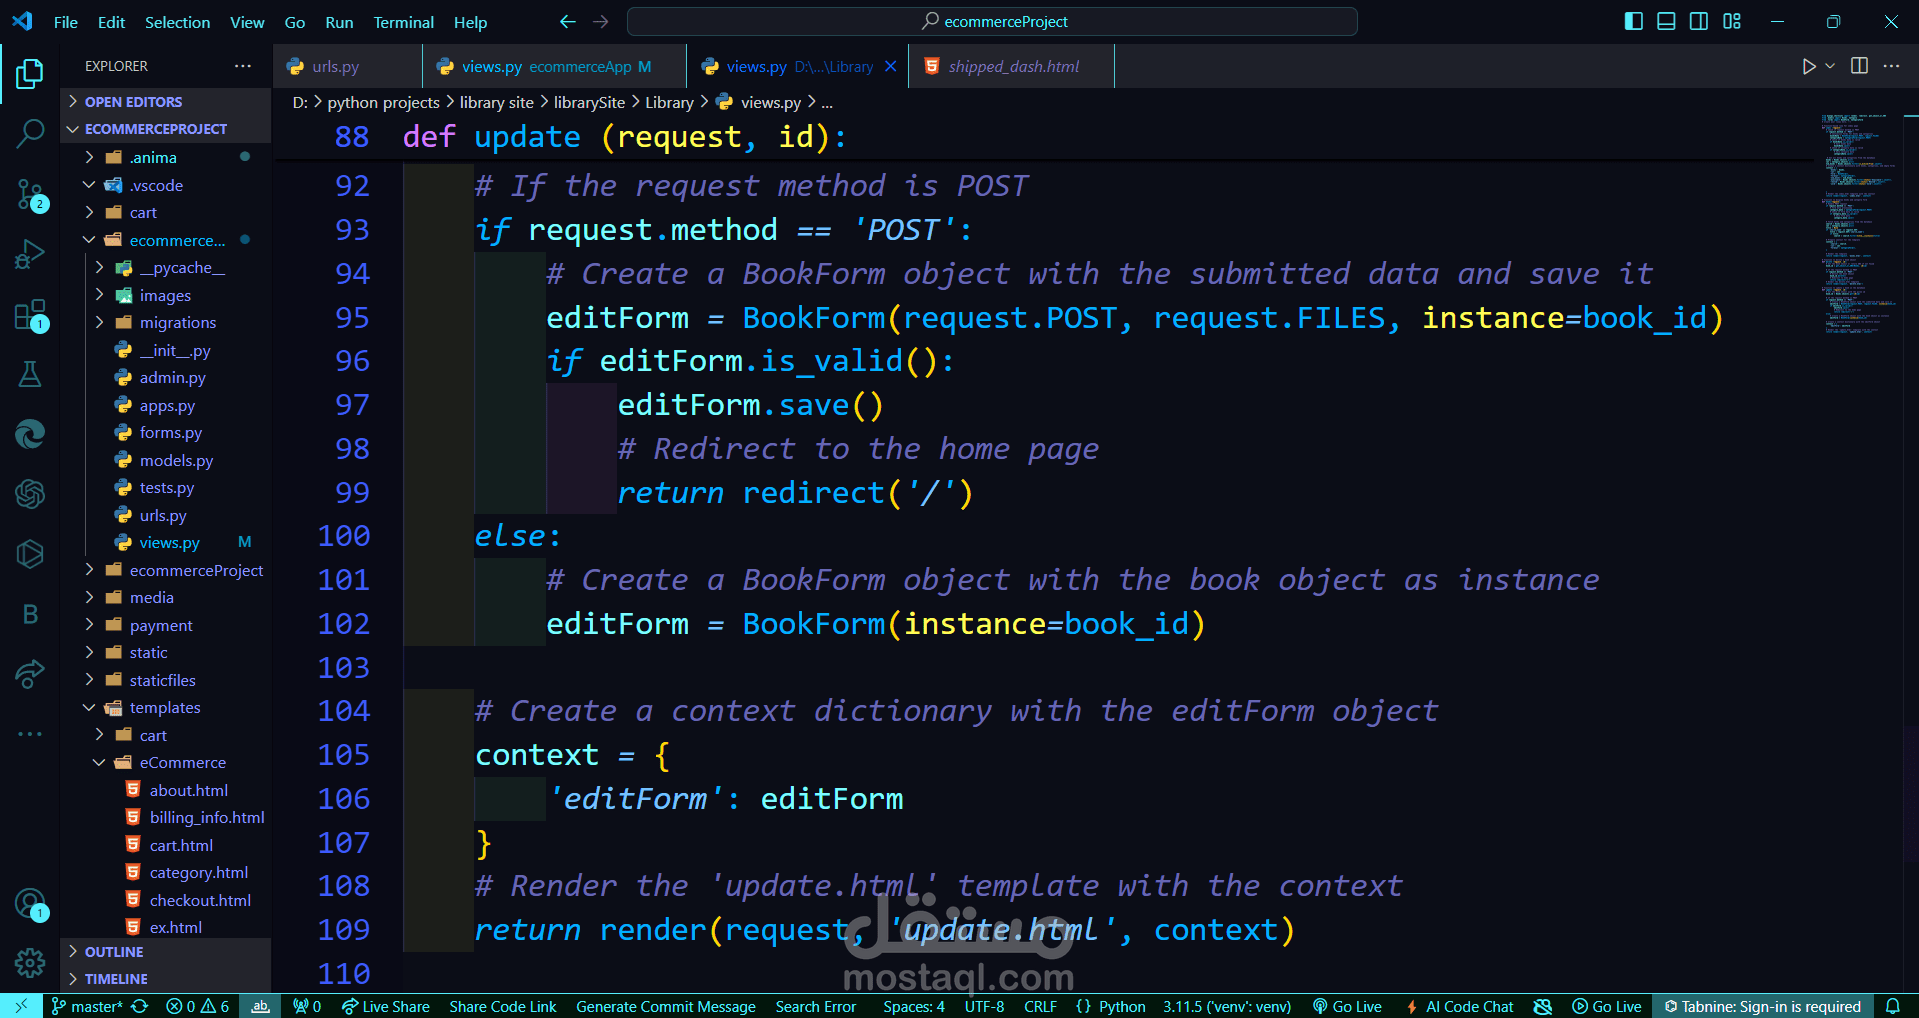Click AI Code Chat status item
Screen dimensions: 1919x1018
tap(1460, 1006)
